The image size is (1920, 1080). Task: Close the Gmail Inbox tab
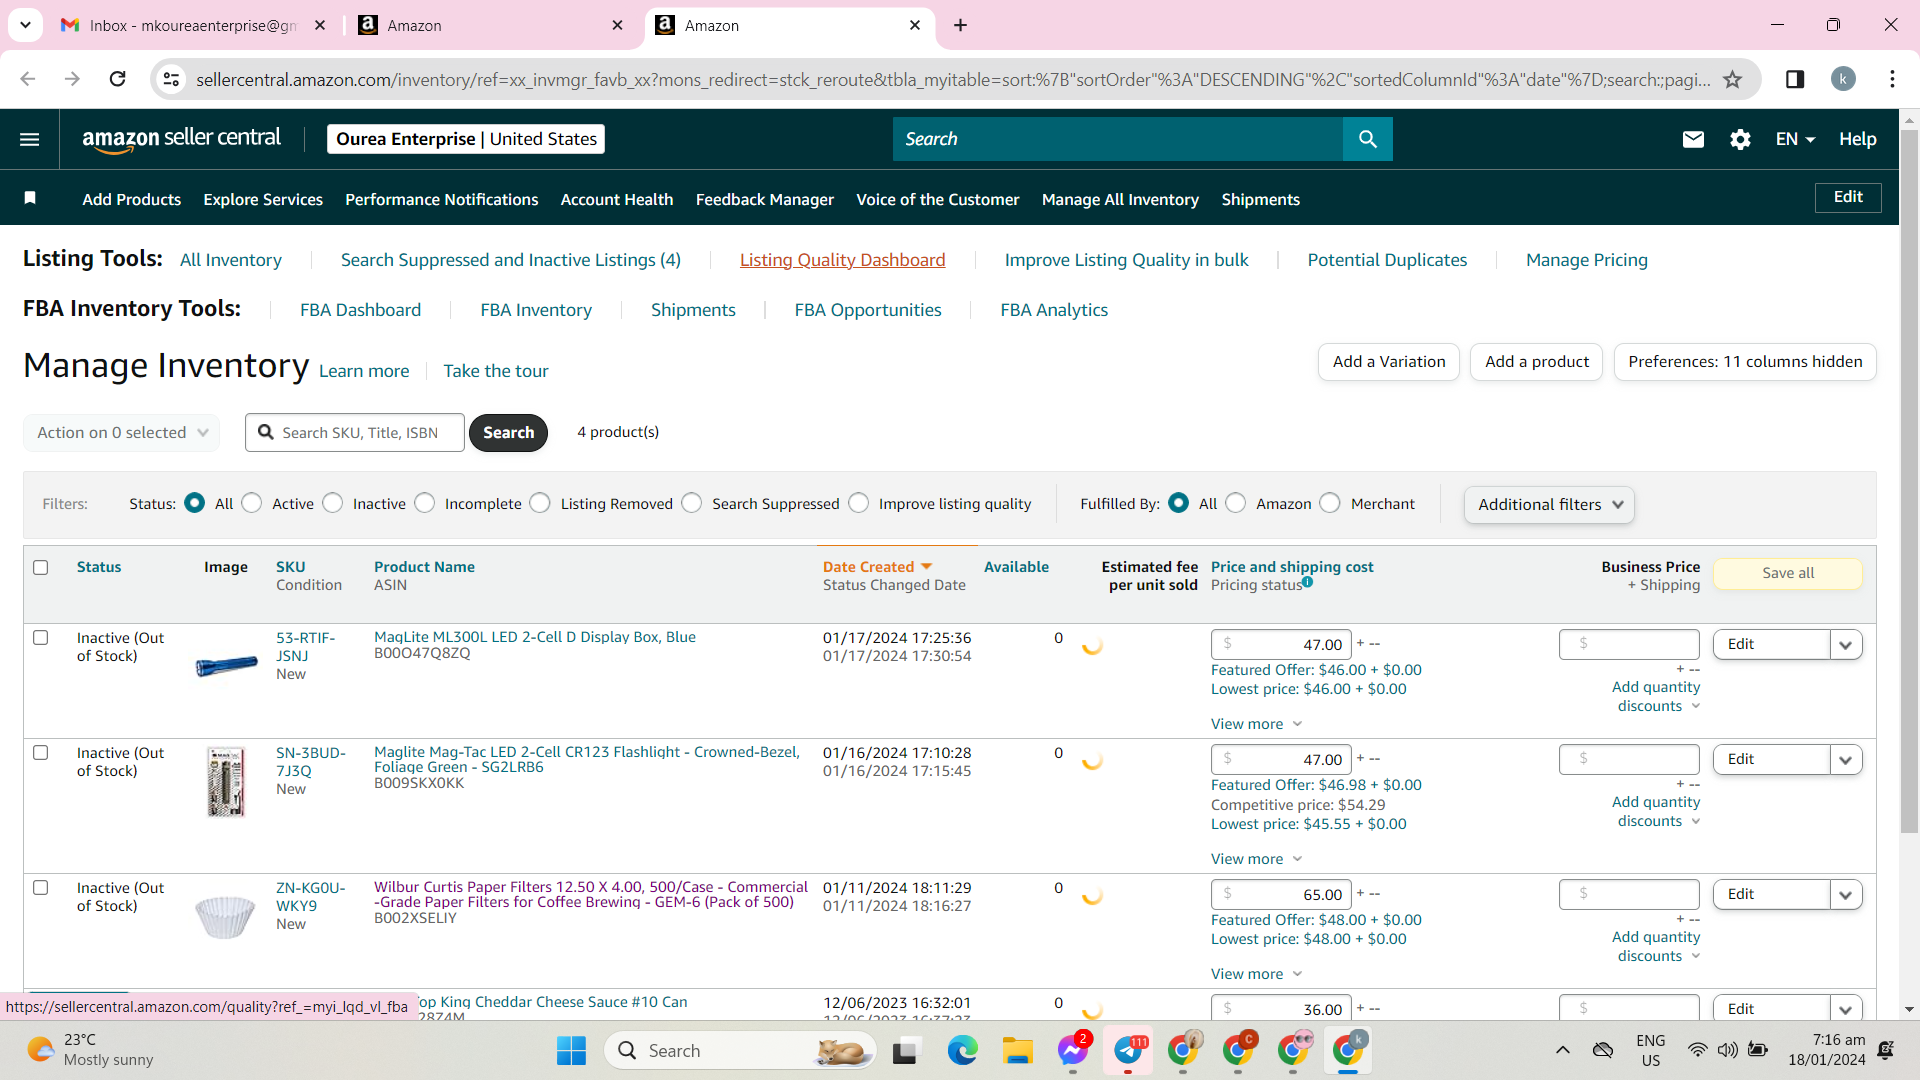pyautogui.click(x=320, y=25)
